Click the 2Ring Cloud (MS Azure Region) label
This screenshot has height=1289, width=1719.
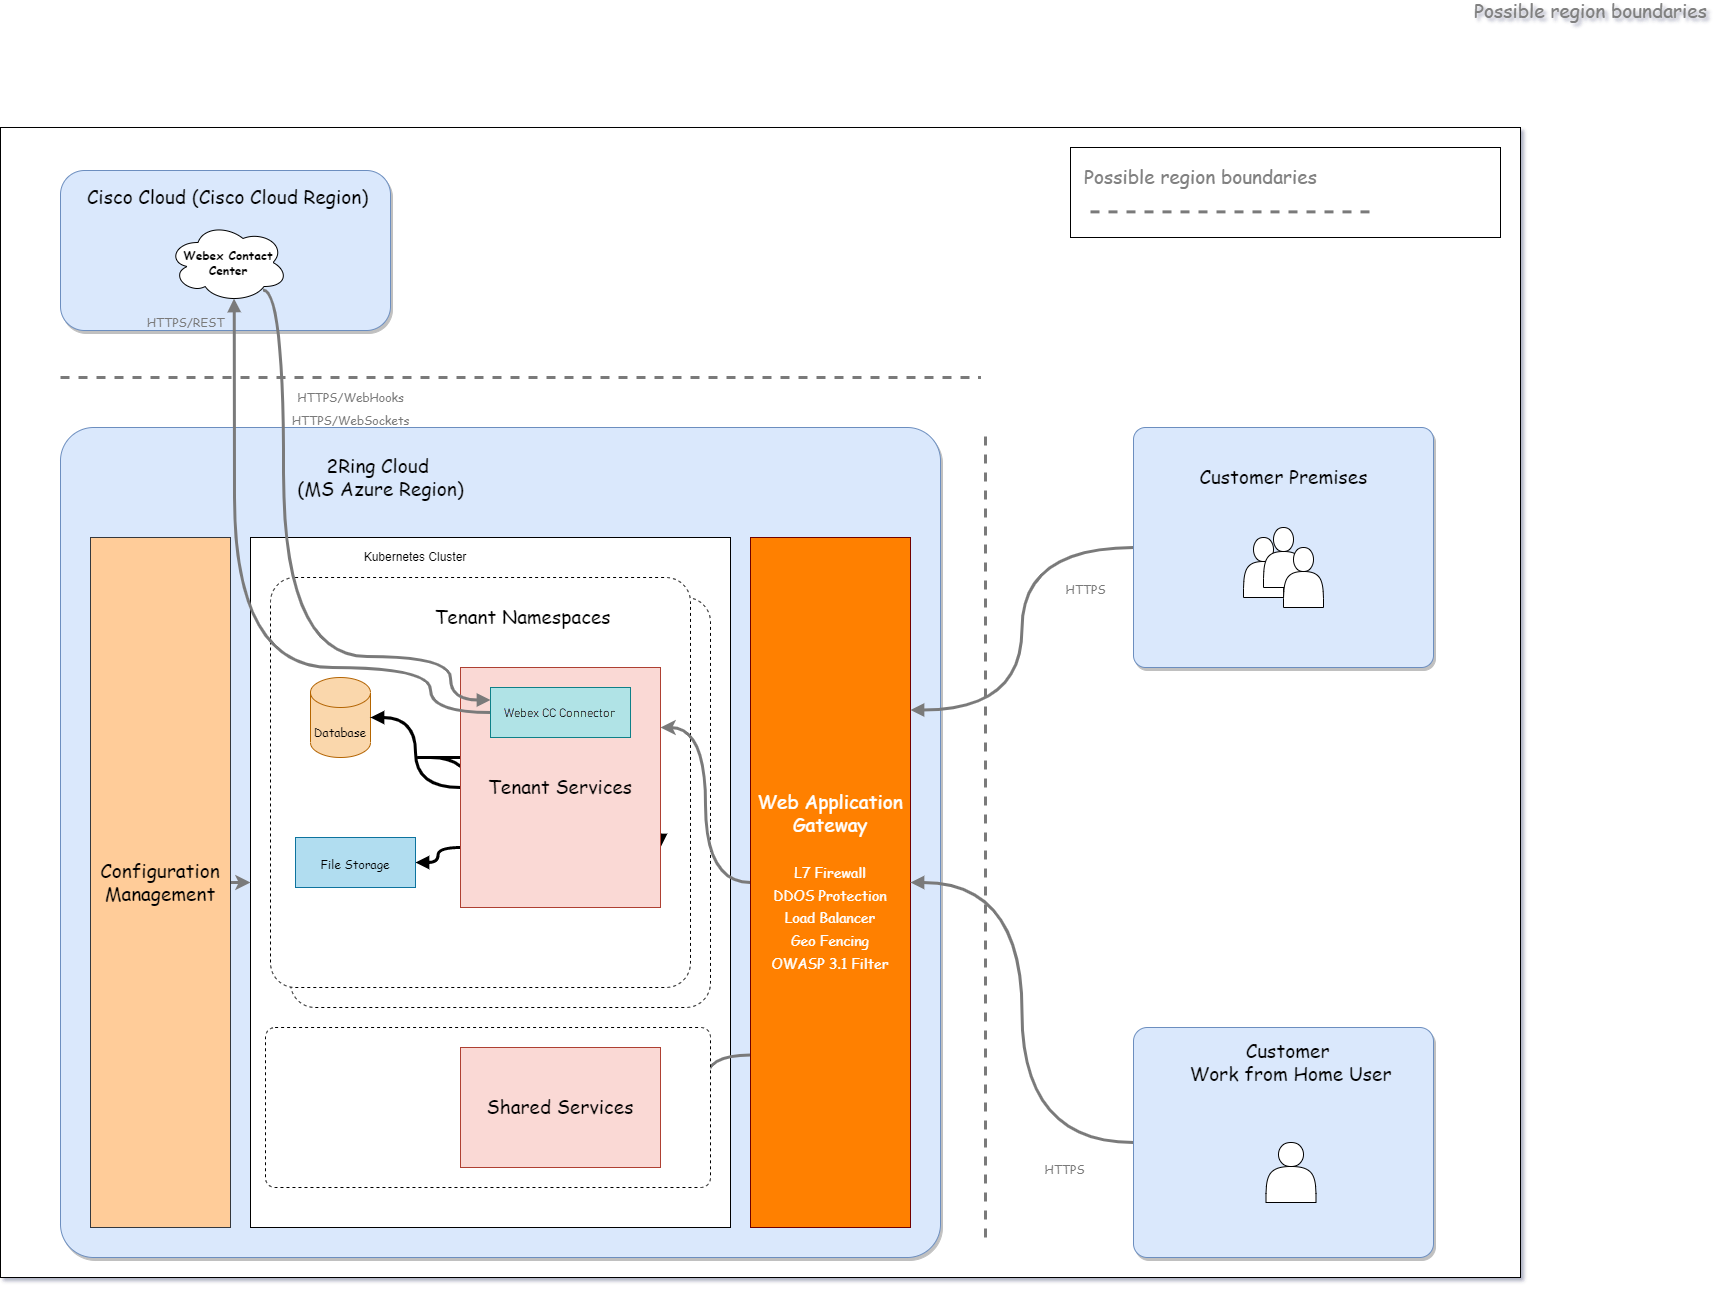pos(380,478)
